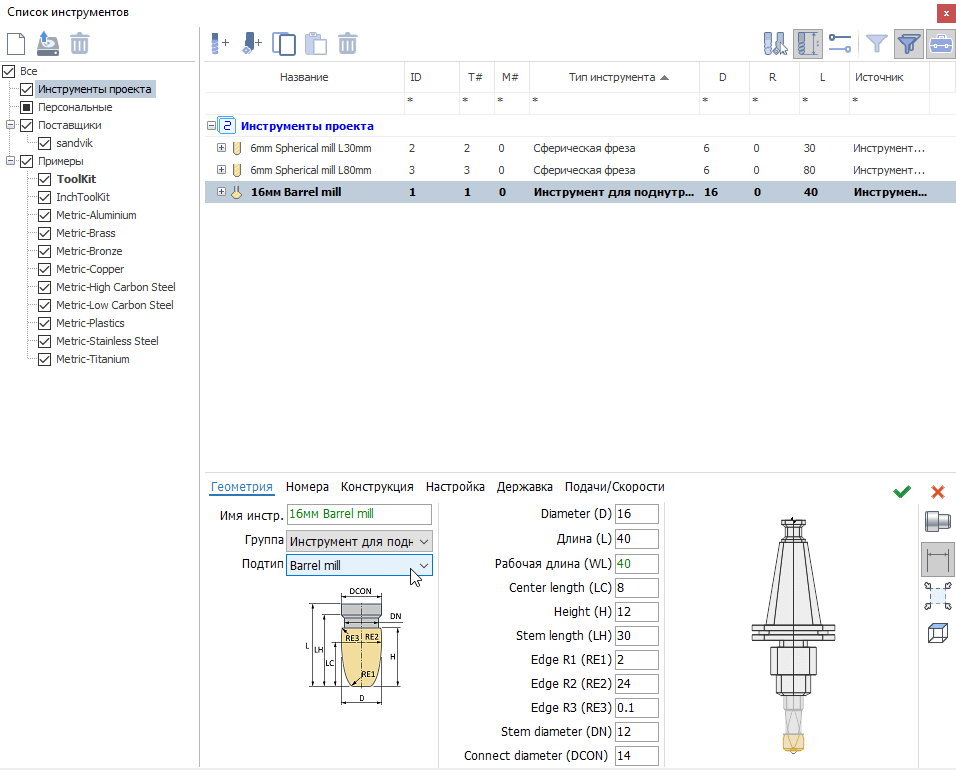The width and height of the screenshot is (956, 770).
Task: Select Metric-Stainless Steel in the tree
Action: (x=107, y=341)
